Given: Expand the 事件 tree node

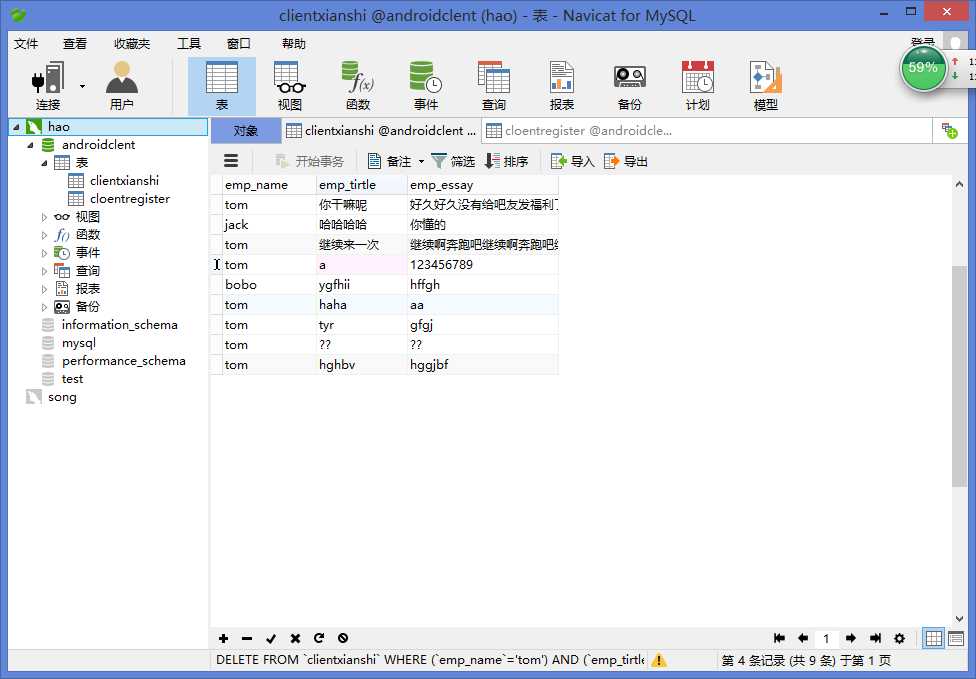Looking at the screenshot, I should pyautogui.click(x=44, y=253).
